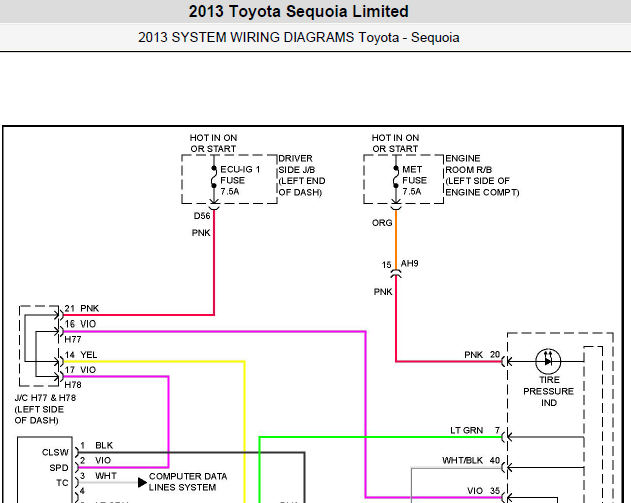The width and height of the screenshot is (631, 503).
Task: Click the subtitle '2013 SYSTEM WIRING DIAGRAMS Toyota - Sequoia'
Action: click(x=299, y=37)
